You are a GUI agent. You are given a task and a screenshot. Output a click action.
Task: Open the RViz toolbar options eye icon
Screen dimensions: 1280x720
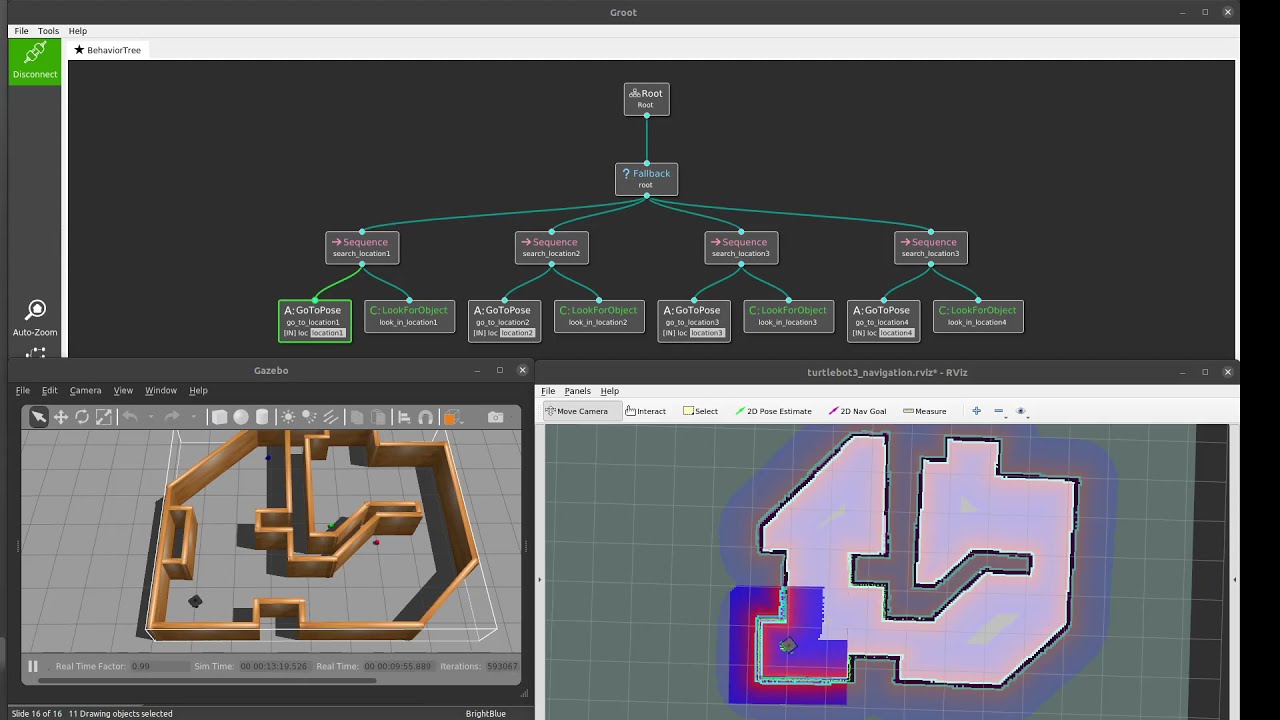tap(1021, 411)
